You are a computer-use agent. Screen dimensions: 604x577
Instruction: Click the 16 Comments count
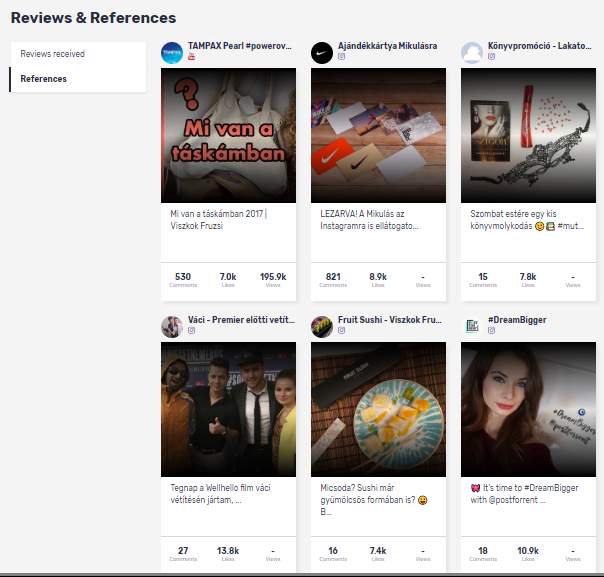tap(333, 554)
